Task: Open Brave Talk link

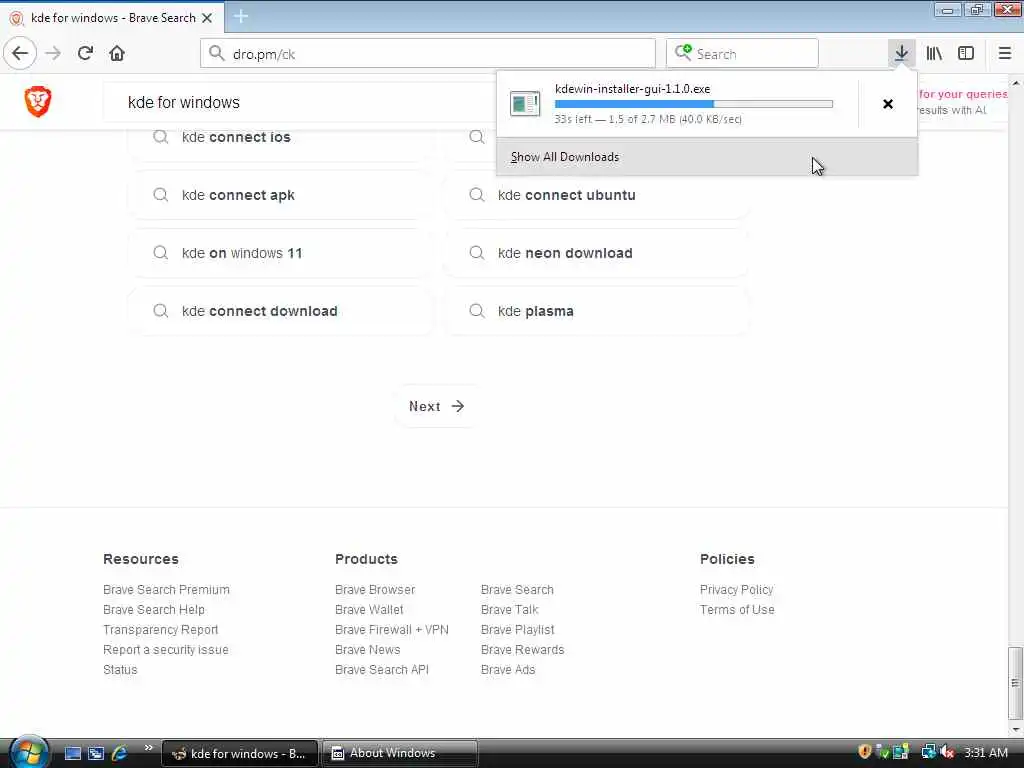Action: pos(509,610)
